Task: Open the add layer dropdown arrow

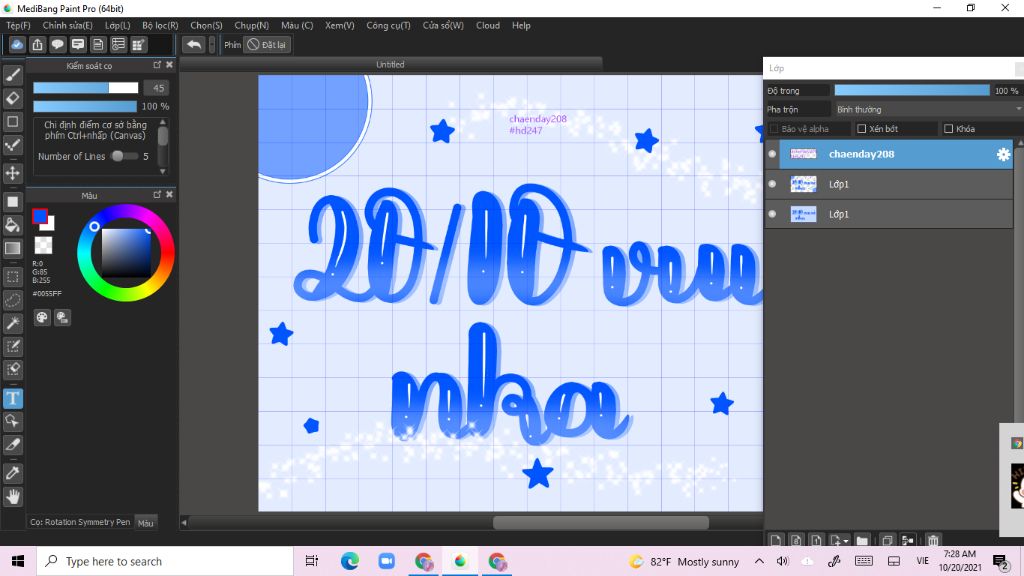Action: (846, 541)
